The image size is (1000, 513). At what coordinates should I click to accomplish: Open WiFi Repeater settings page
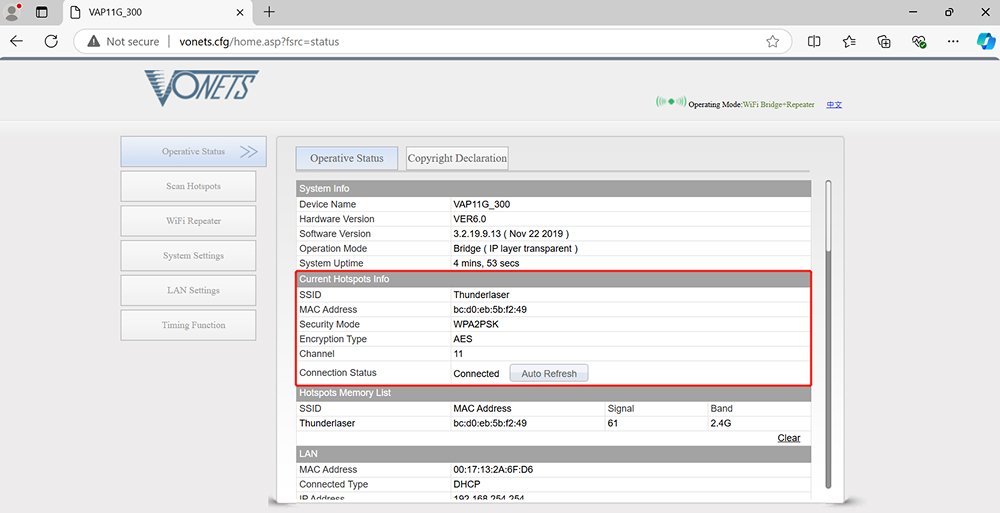tap(193, 221)
